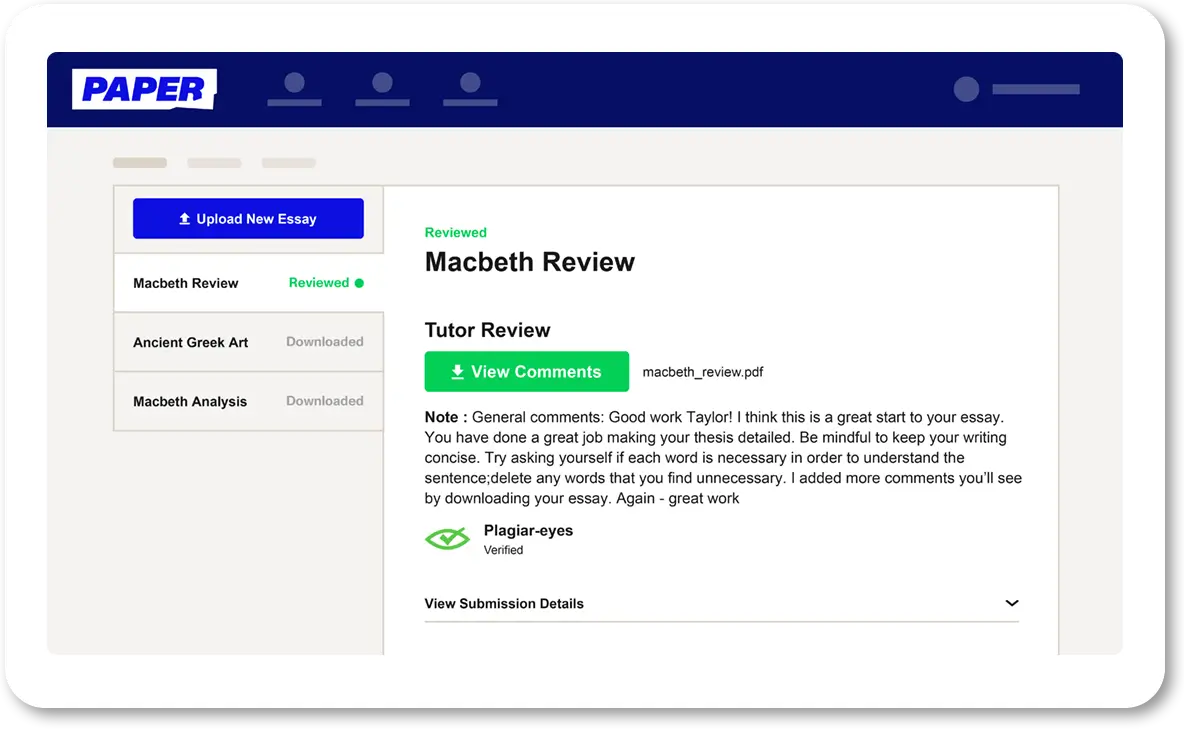1184x729 pixels.
Task: Click the Upload New Essay button
Action: pos(248,218)
